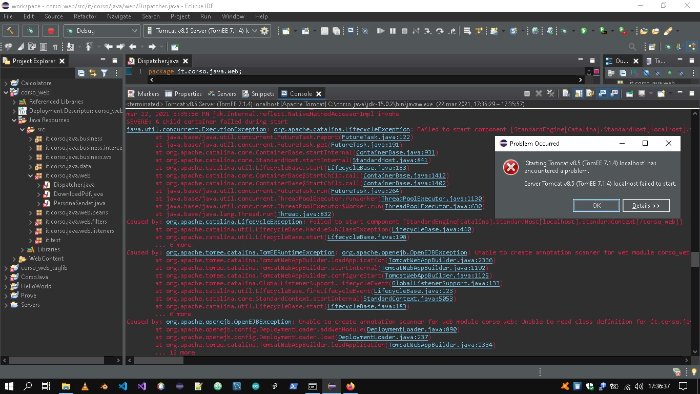Screen dimensions: 700x394
Task: Open the File menu
Action: (x=8, y=17)
